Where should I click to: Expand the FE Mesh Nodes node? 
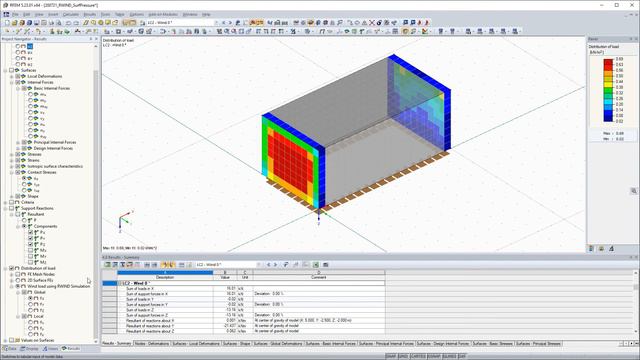tap(11, 274)
